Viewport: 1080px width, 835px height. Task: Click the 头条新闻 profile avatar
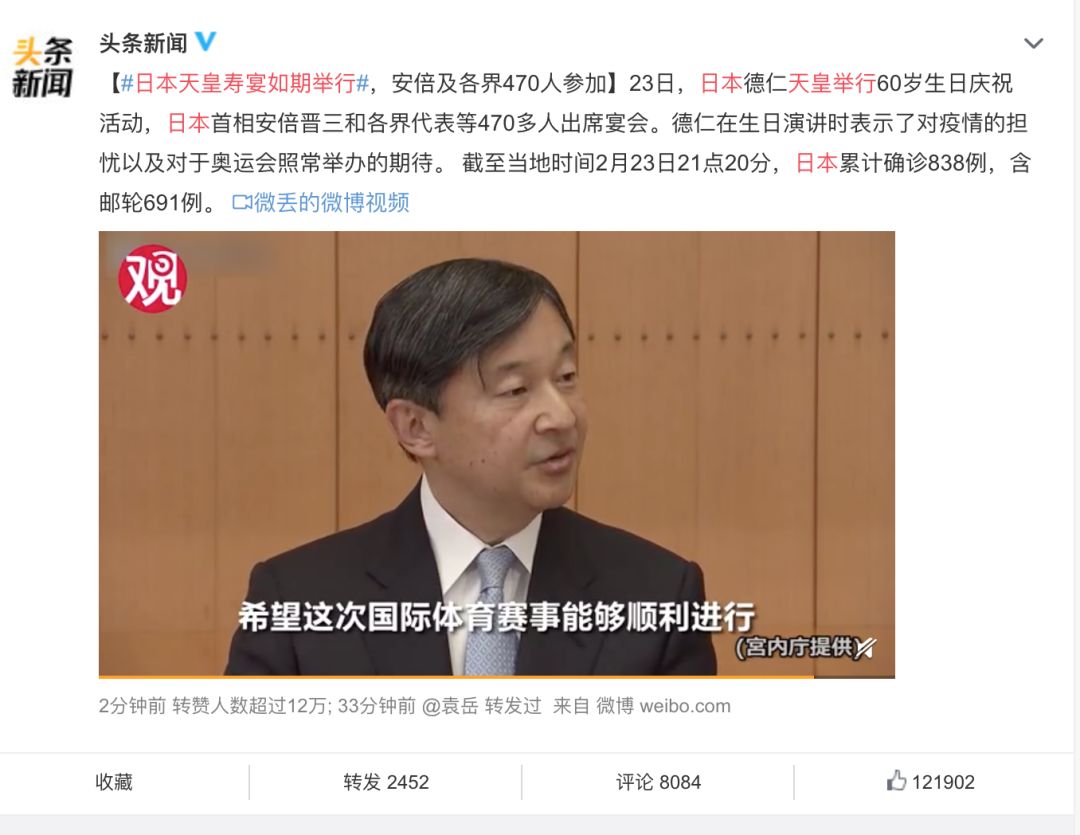click(43, 67)
